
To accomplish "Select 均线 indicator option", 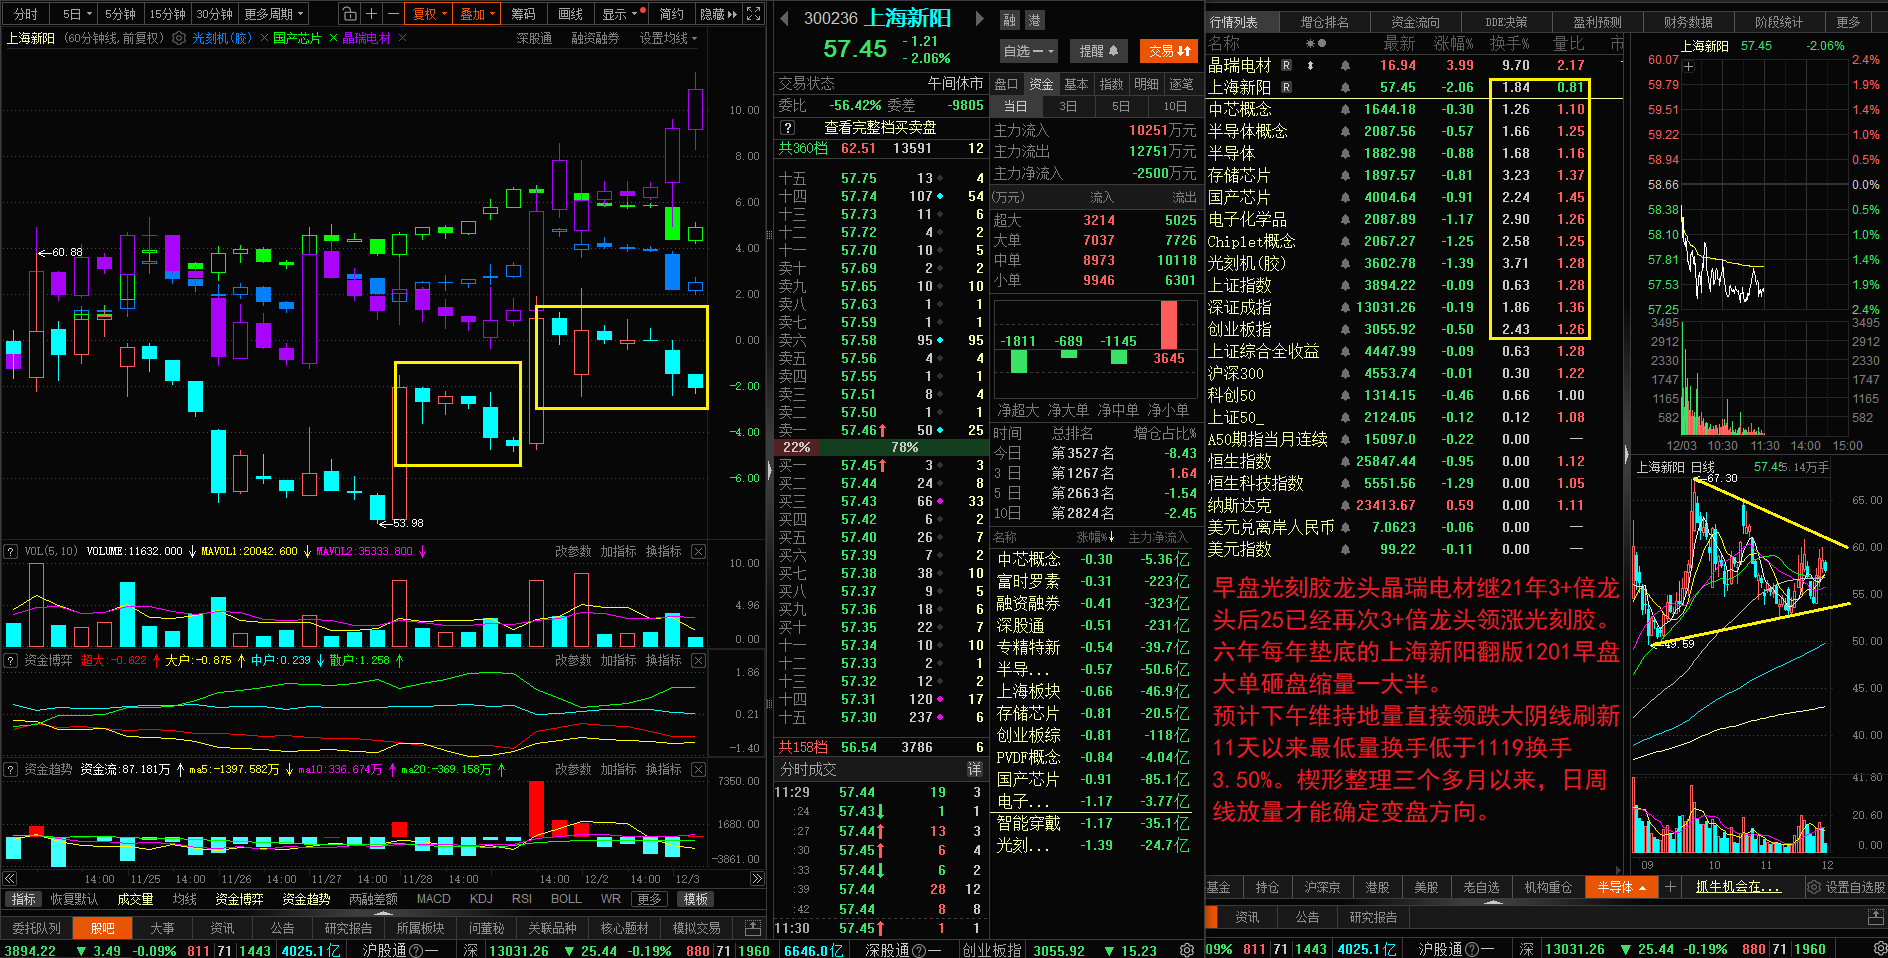I will point(184,899).
